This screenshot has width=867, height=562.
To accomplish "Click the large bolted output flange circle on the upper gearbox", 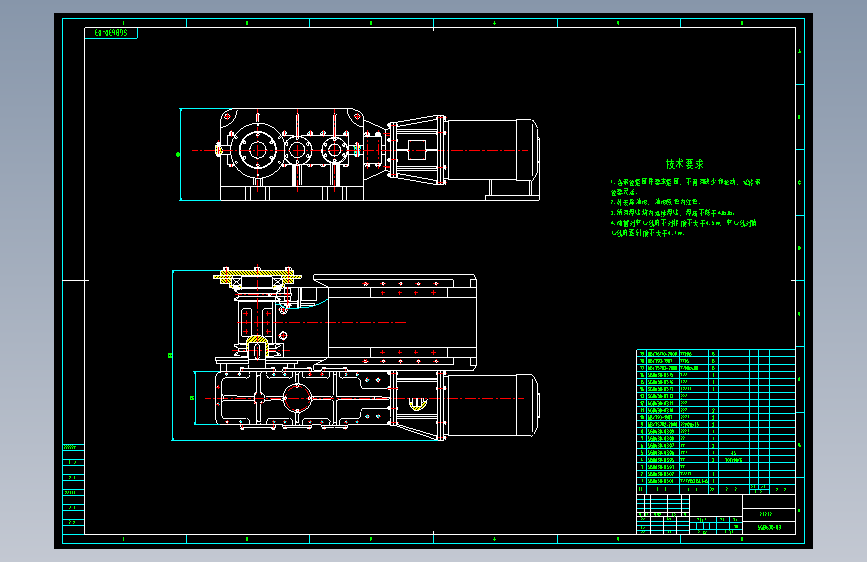I will 257,150.
